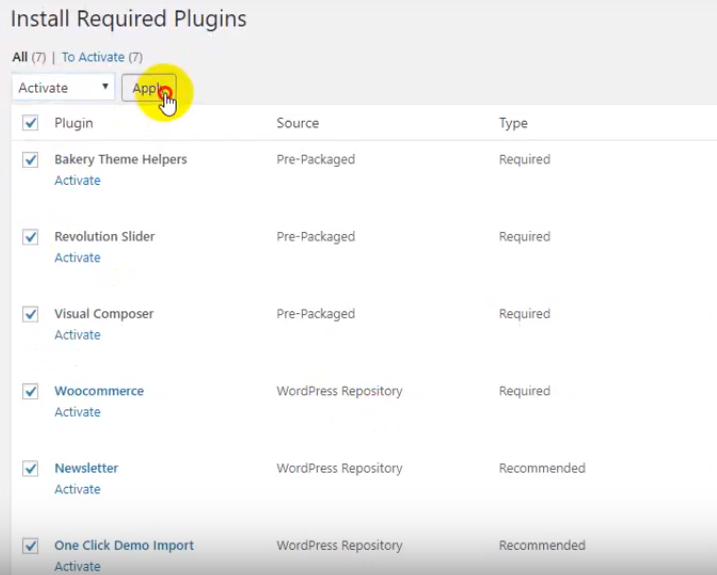Viewport: 717px width, 575px height.
Task: Uncheck the Visual Composer checkbox
Action: 30,314
